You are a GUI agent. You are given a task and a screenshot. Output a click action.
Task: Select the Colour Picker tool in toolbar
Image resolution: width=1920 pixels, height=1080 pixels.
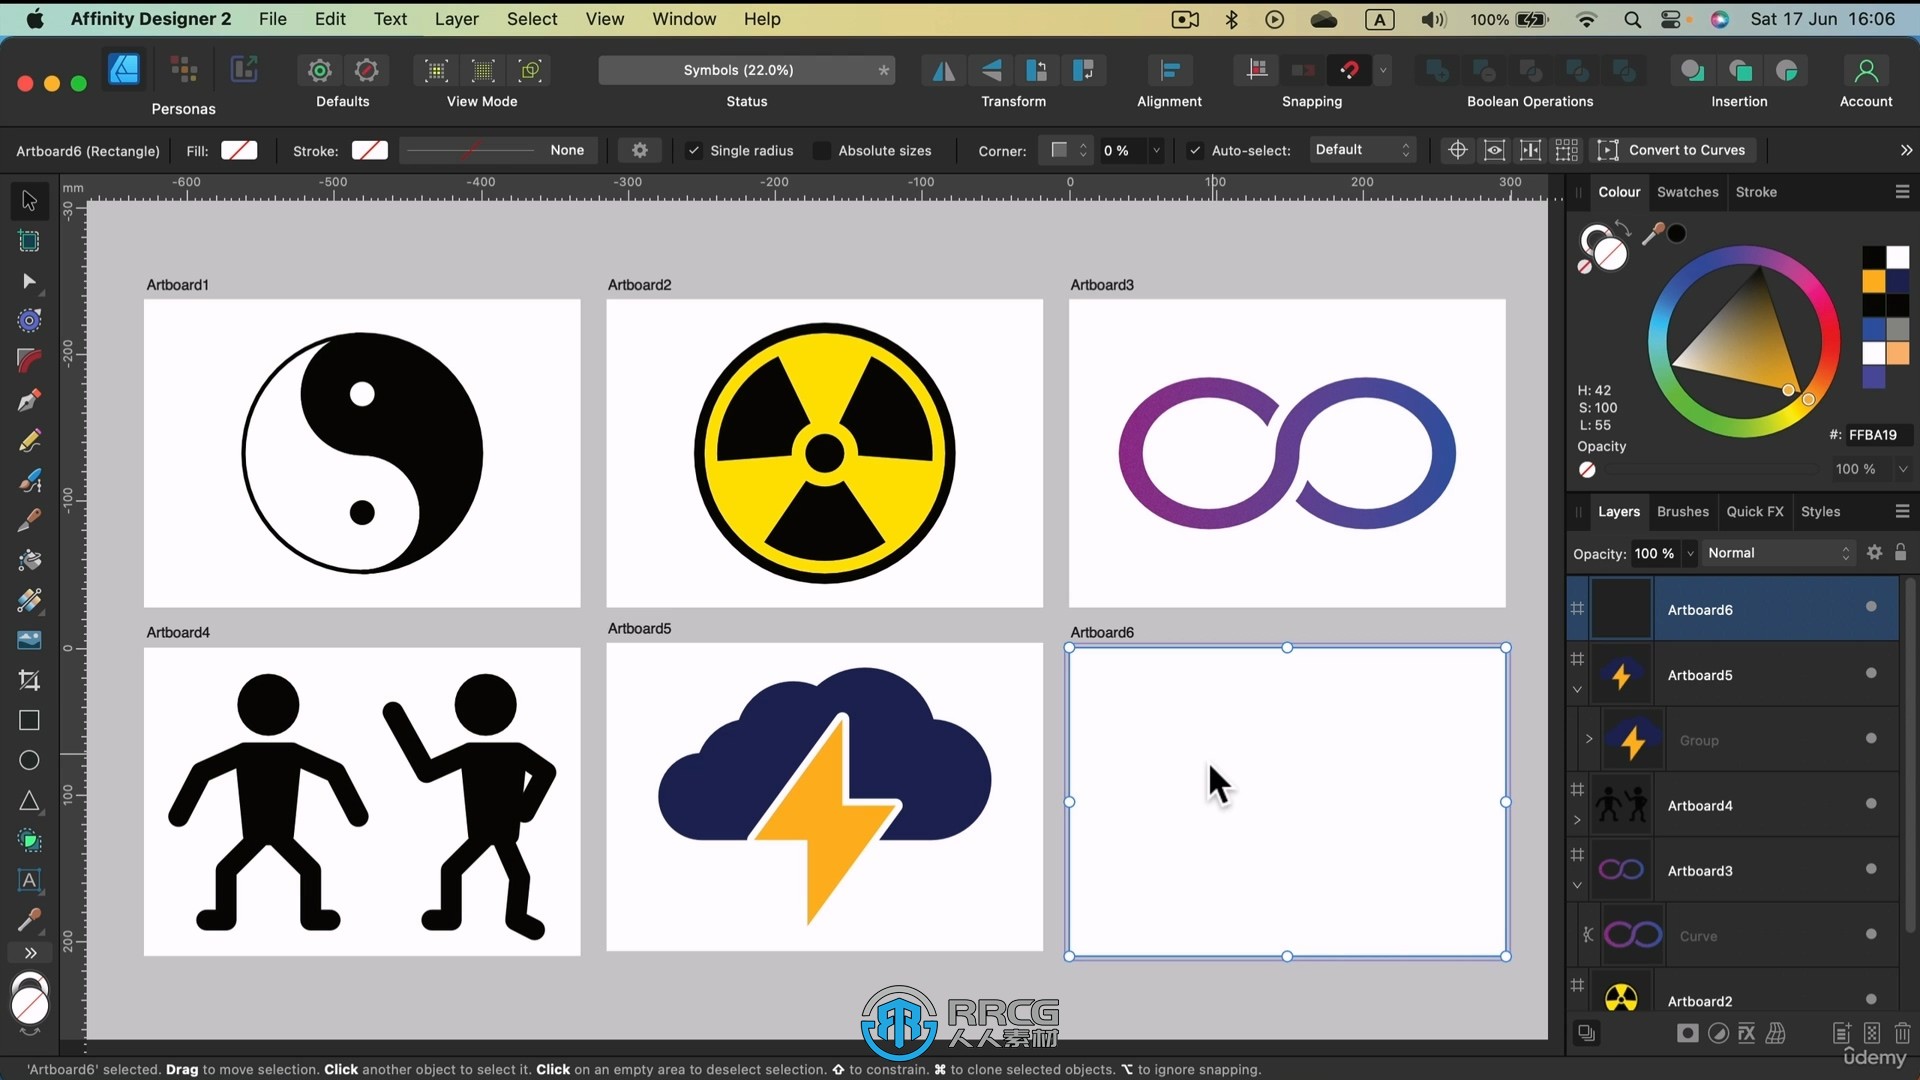(x=29, y=919)
